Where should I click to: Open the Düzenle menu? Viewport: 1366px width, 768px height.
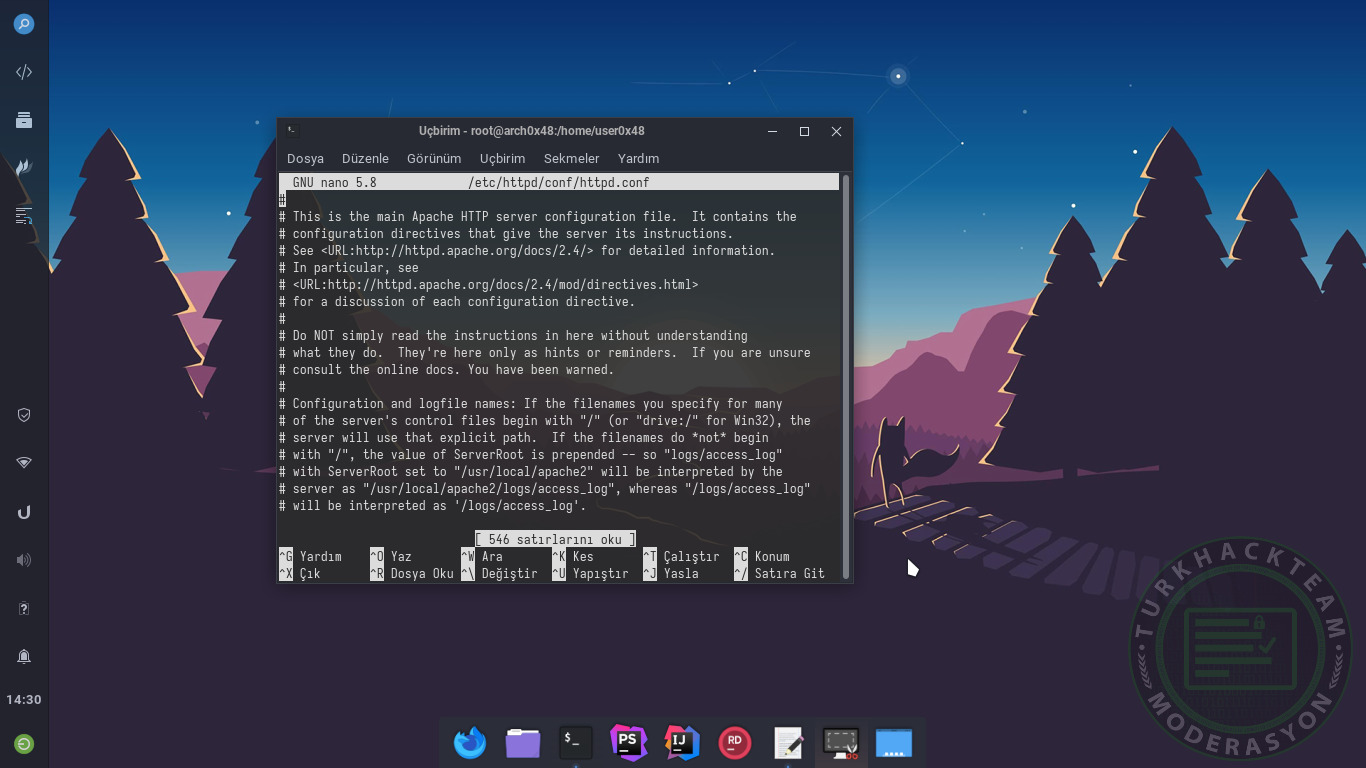click(x=365, y=158)
